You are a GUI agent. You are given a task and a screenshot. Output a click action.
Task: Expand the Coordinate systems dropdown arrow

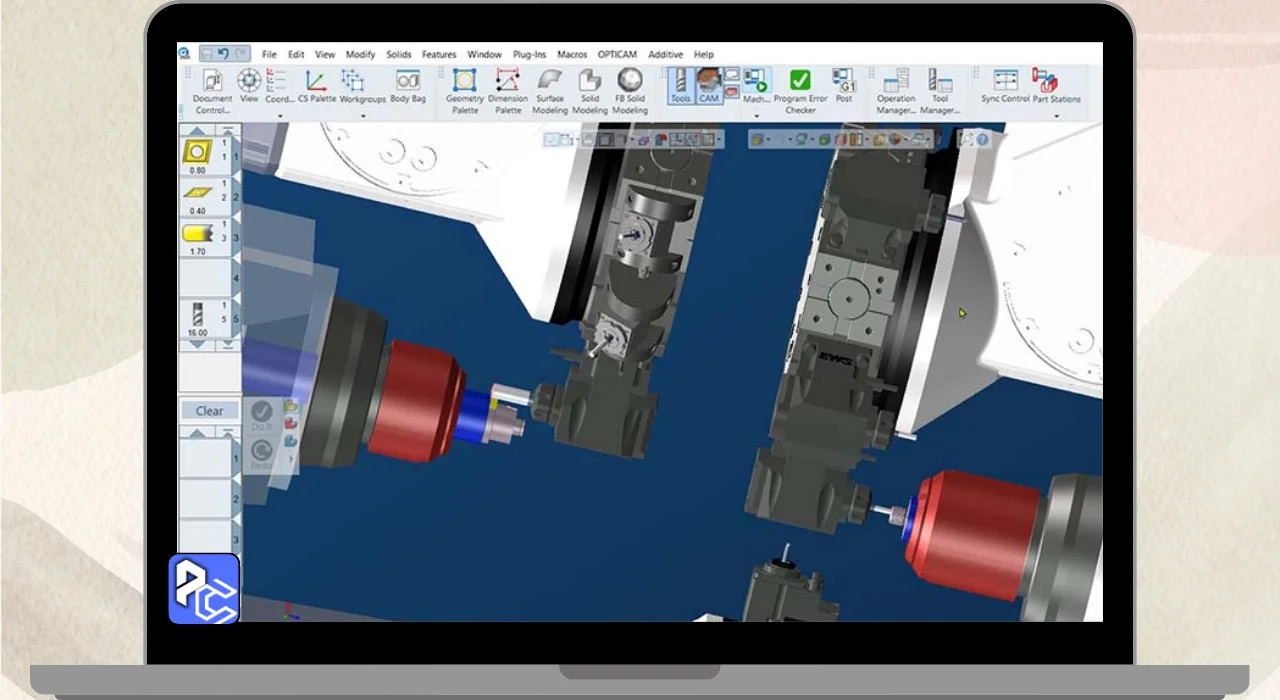coord(280,116)
